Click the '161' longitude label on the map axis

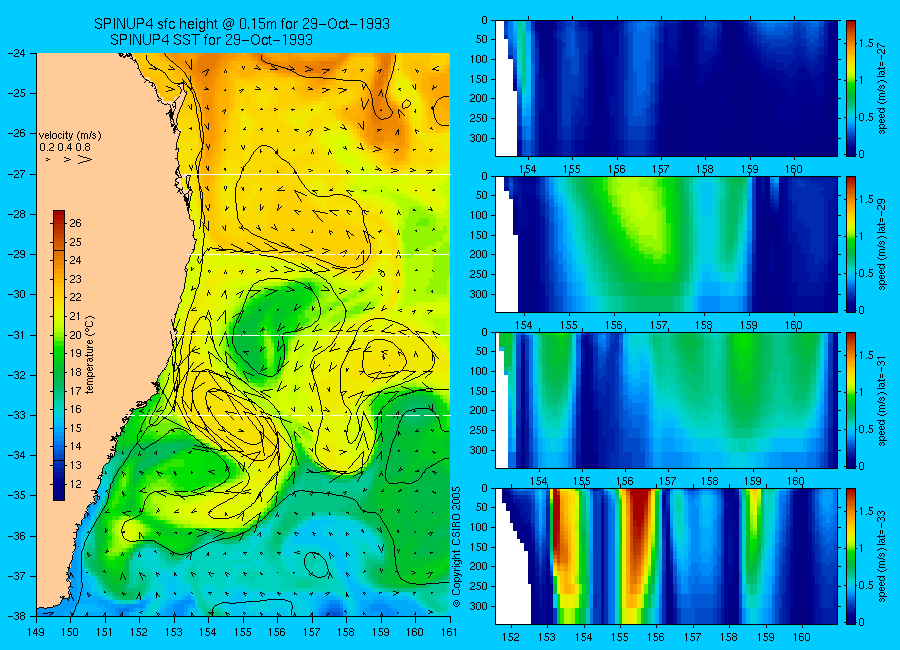click(449, 632)
